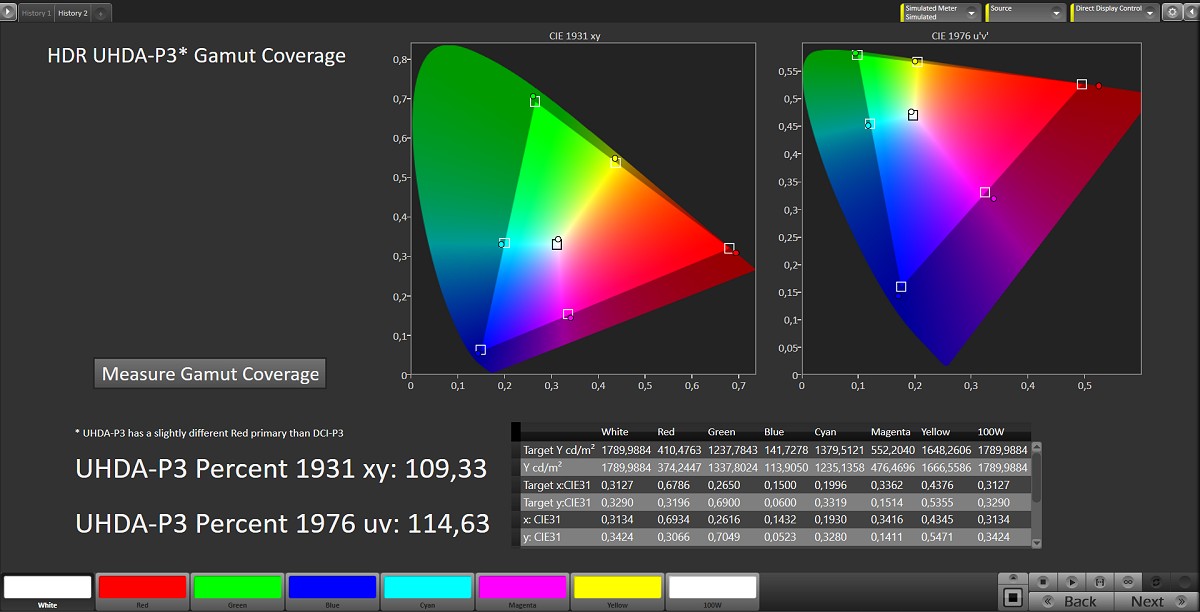Click the small stop icon
Viewport: 1200px width, 612px height.
1042,580
